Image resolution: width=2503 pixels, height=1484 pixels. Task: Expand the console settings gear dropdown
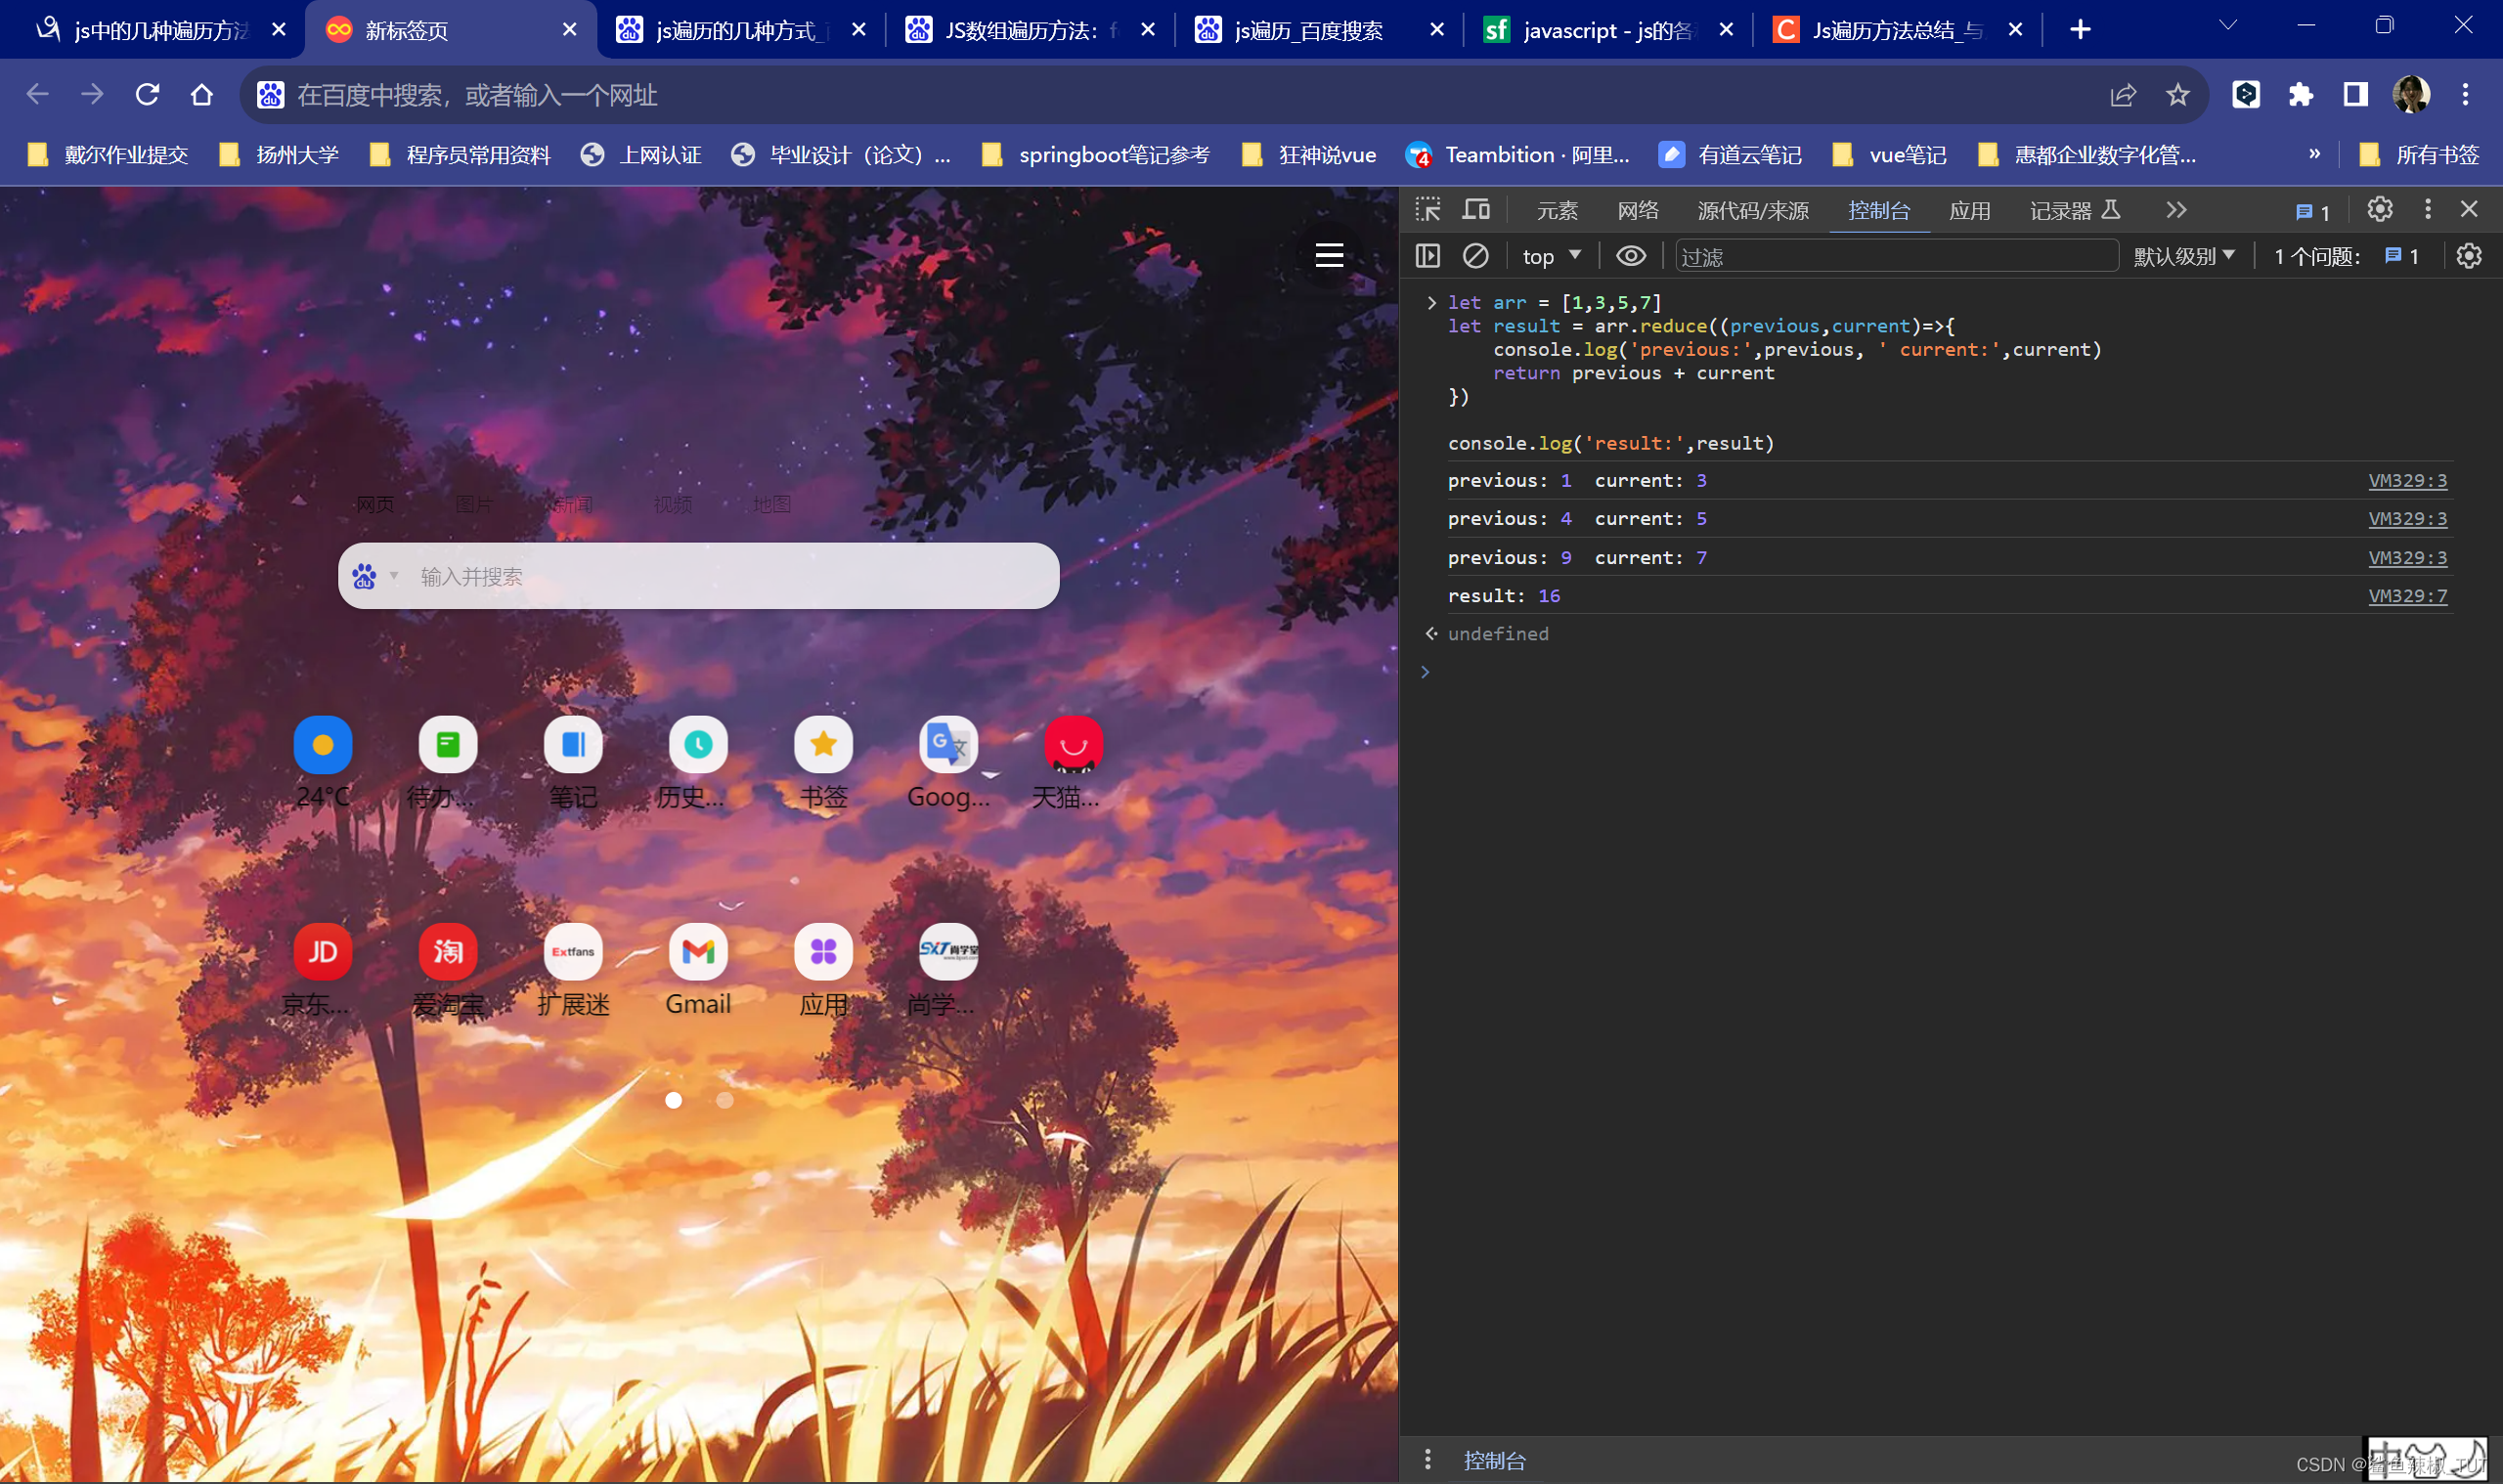click(2470, 256)
